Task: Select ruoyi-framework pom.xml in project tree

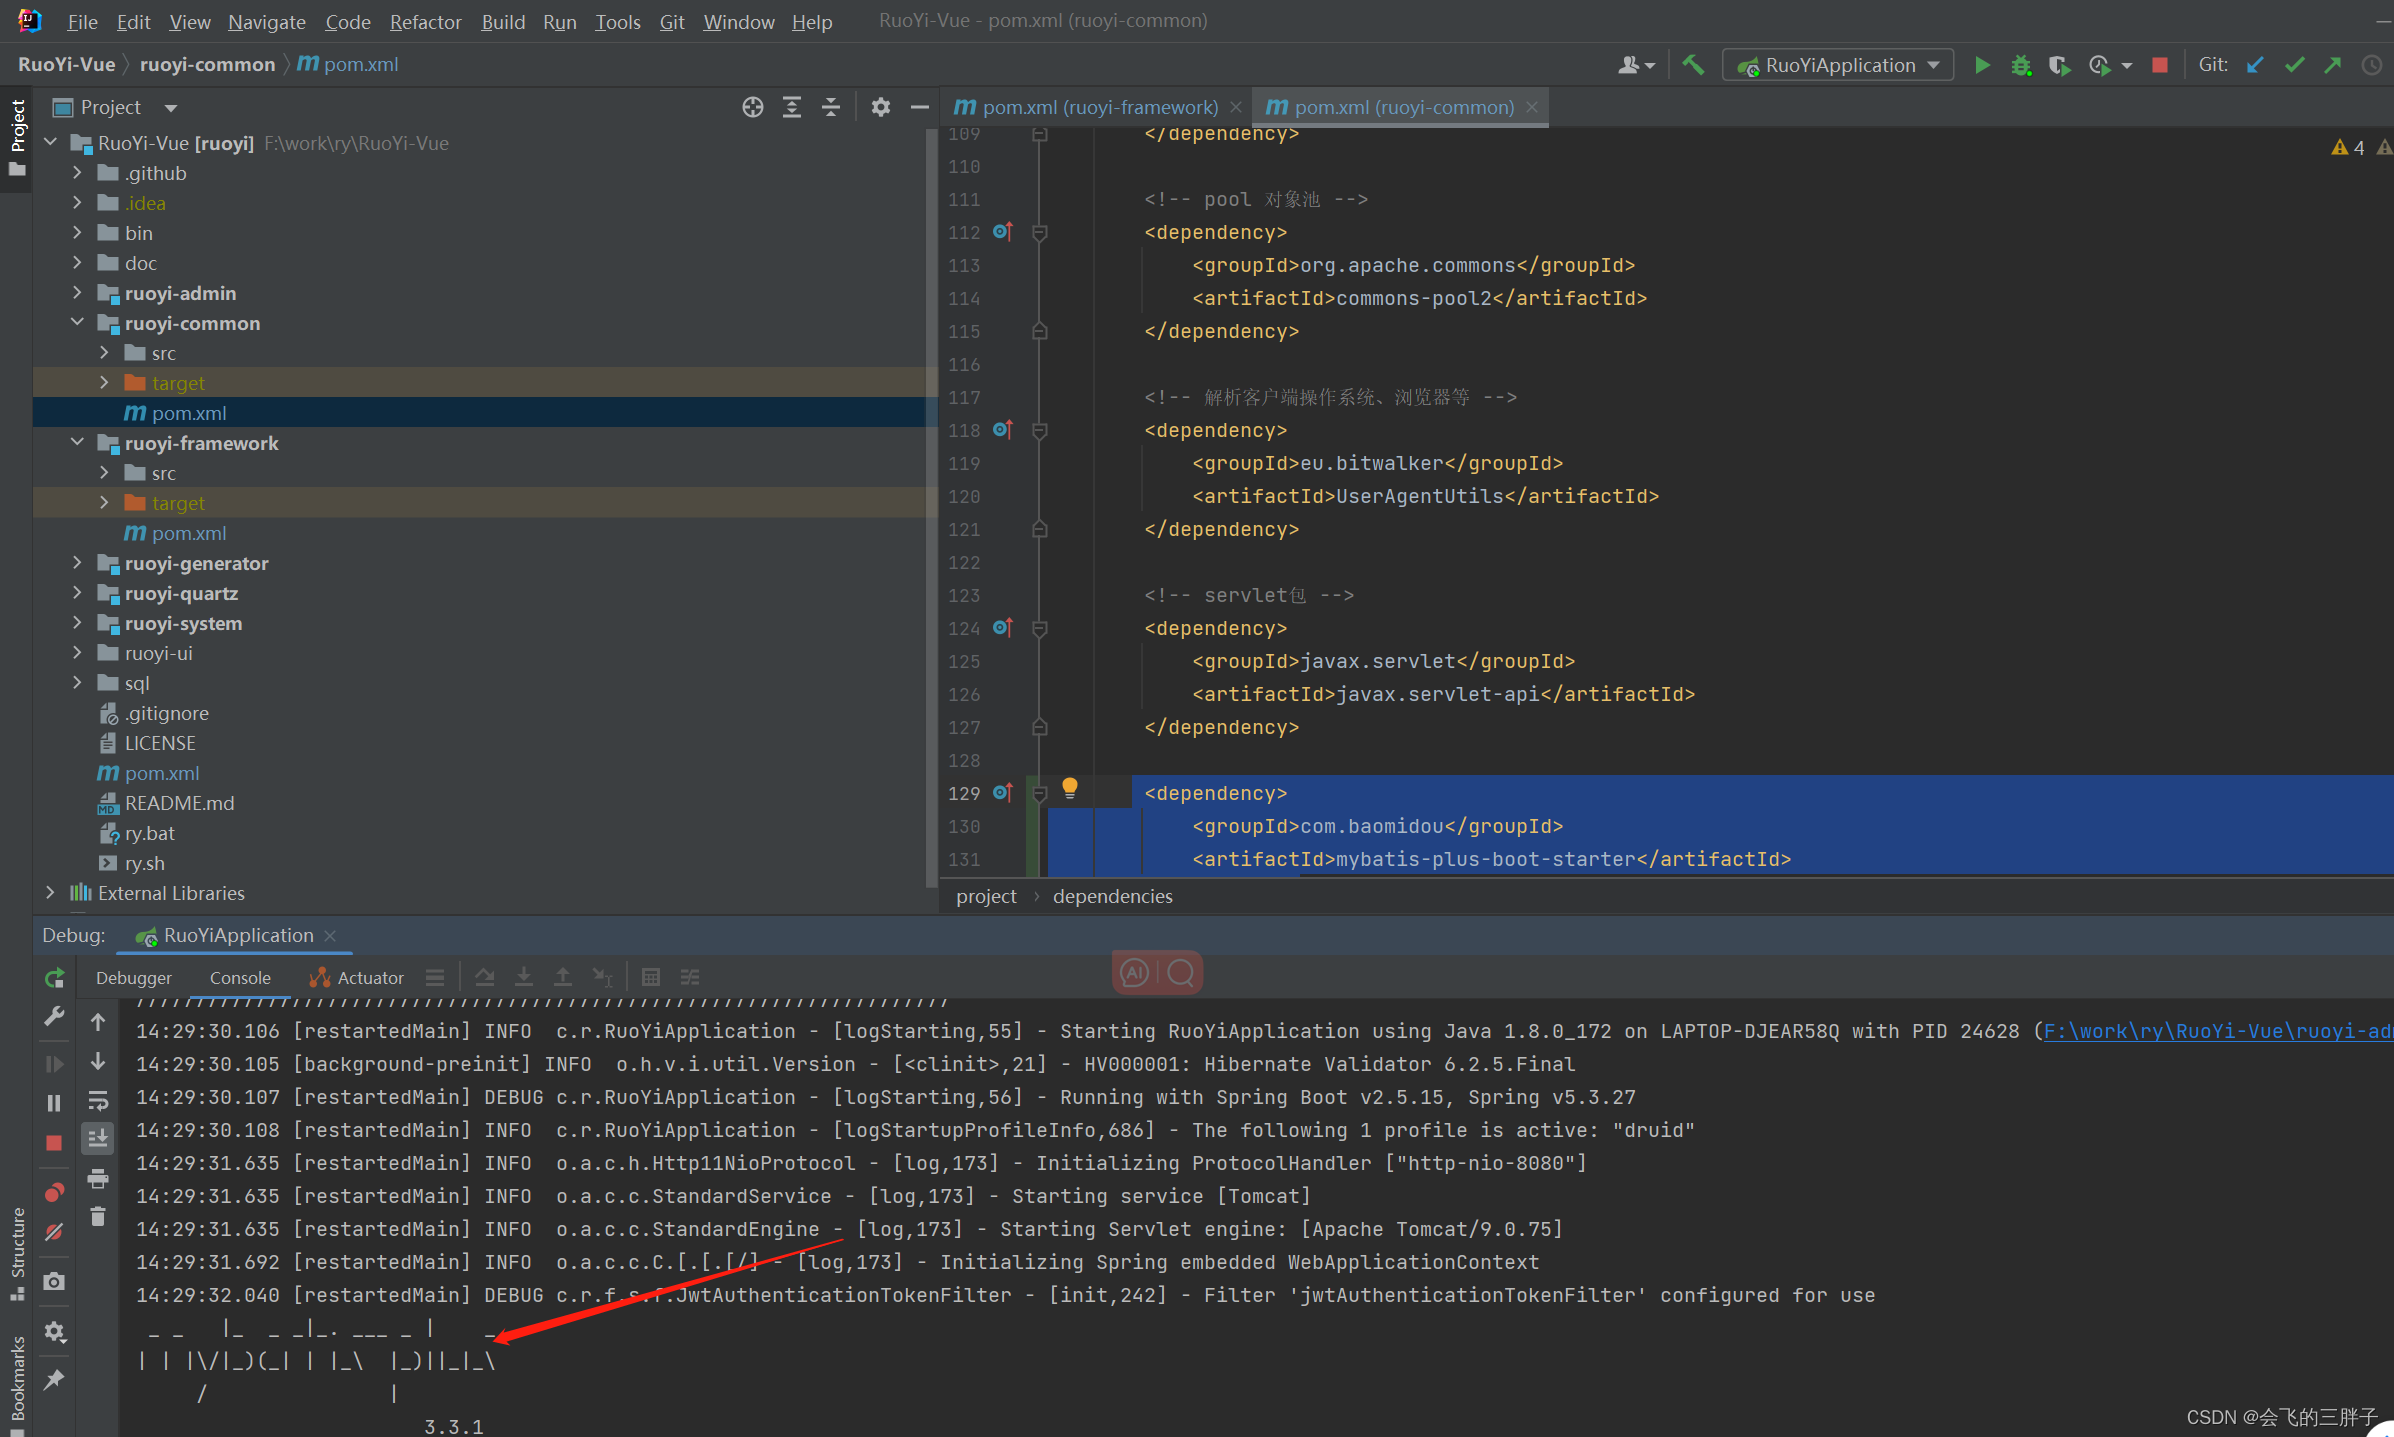Action: [189, 533]
